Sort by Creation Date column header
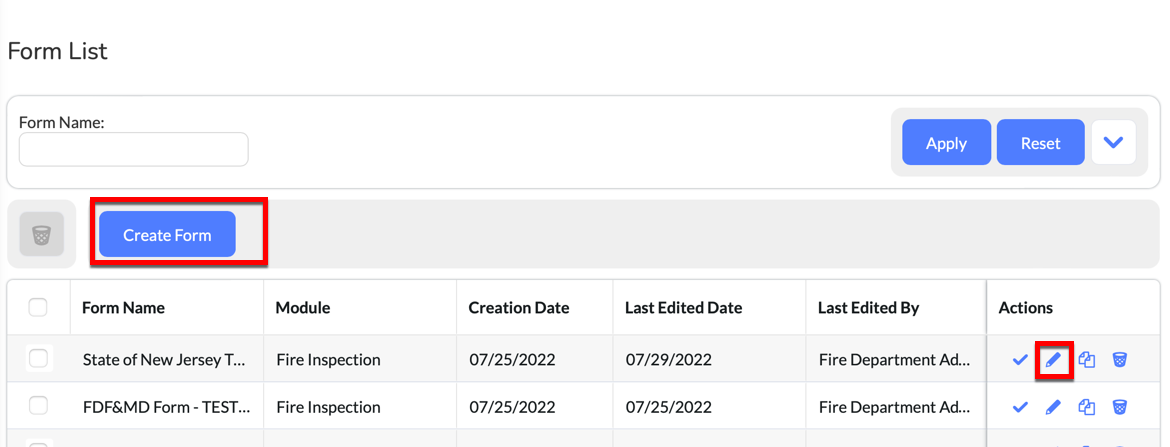 519,307
